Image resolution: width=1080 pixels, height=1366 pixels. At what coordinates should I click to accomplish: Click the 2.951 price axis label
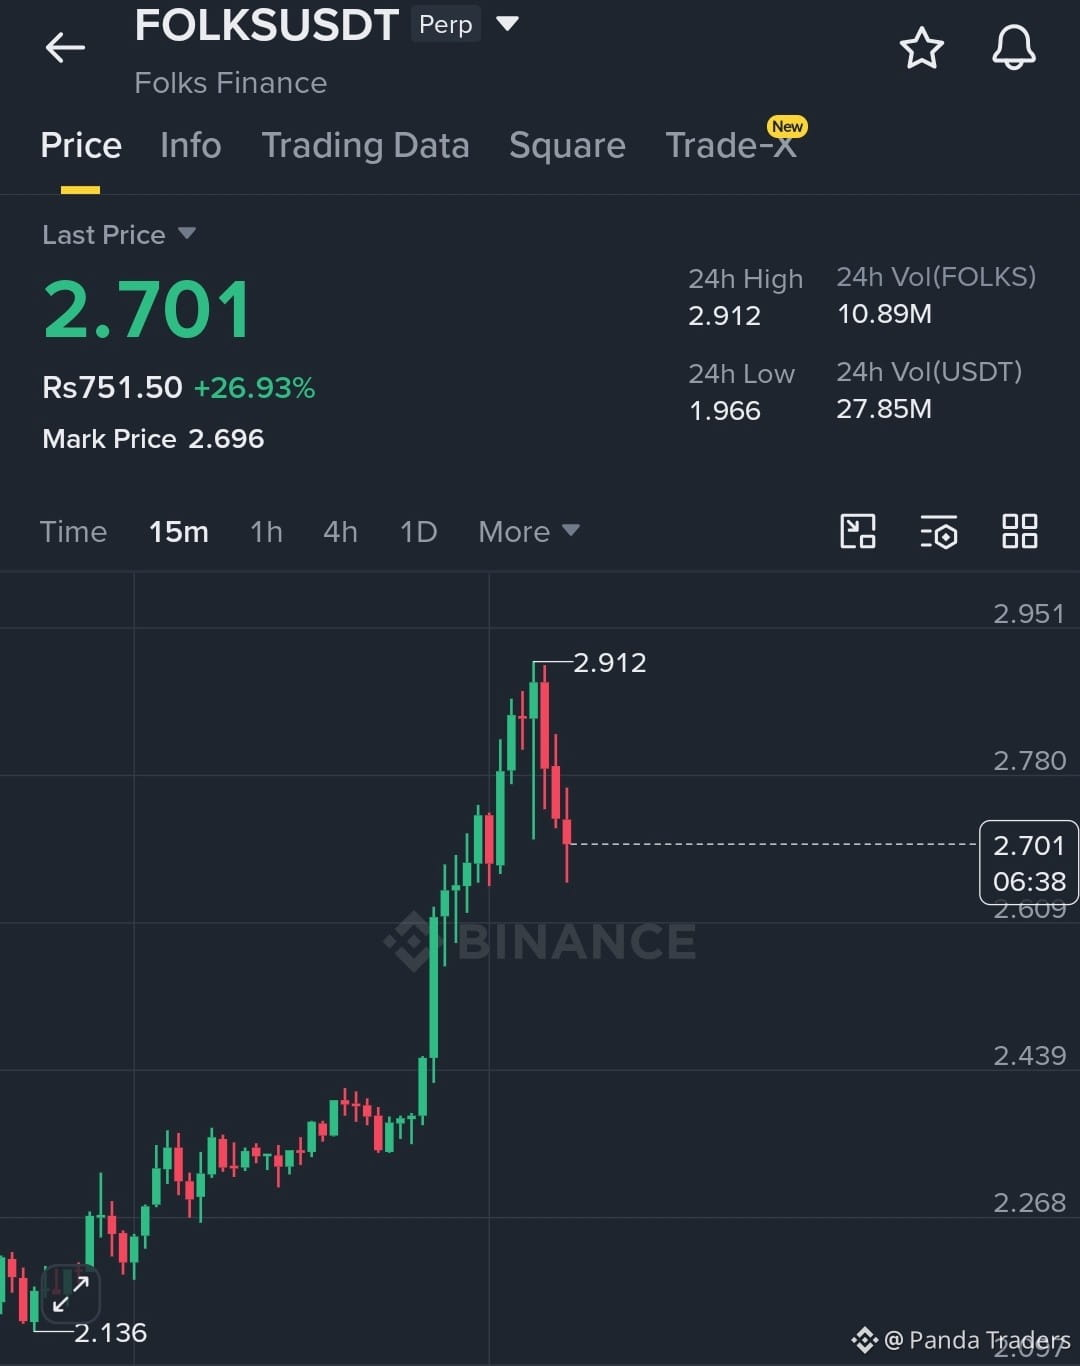[1029, 613]
